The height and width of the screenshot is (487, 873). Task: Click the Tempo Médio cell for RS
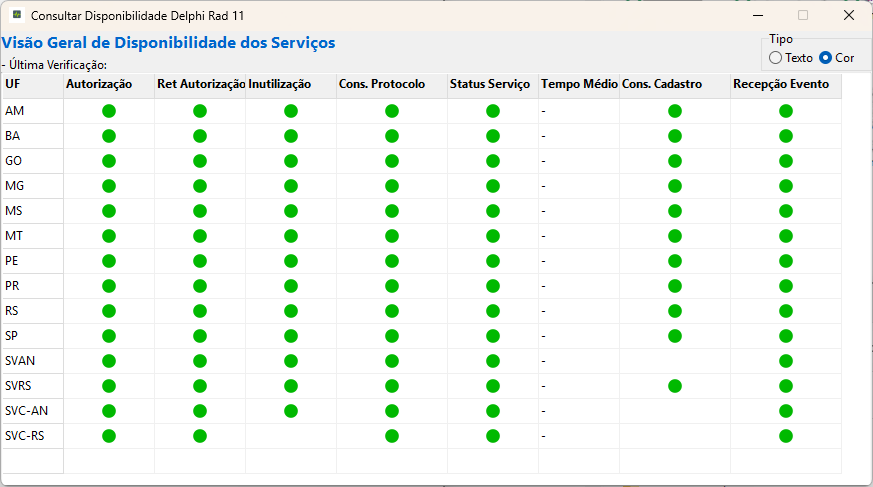click(x=578, y=311)
